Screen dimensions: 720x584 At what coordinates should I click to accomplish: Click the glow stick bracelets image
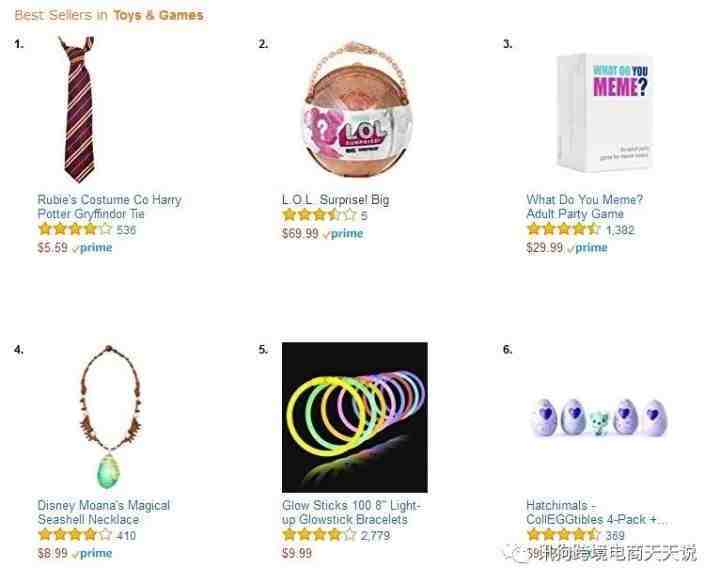(x=355, y=417)
